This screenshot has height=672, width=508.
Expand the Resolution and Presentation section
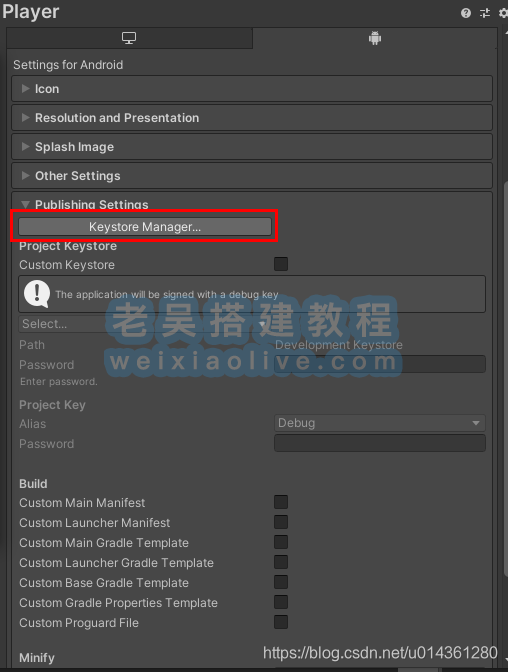click(x=252, y=118)
